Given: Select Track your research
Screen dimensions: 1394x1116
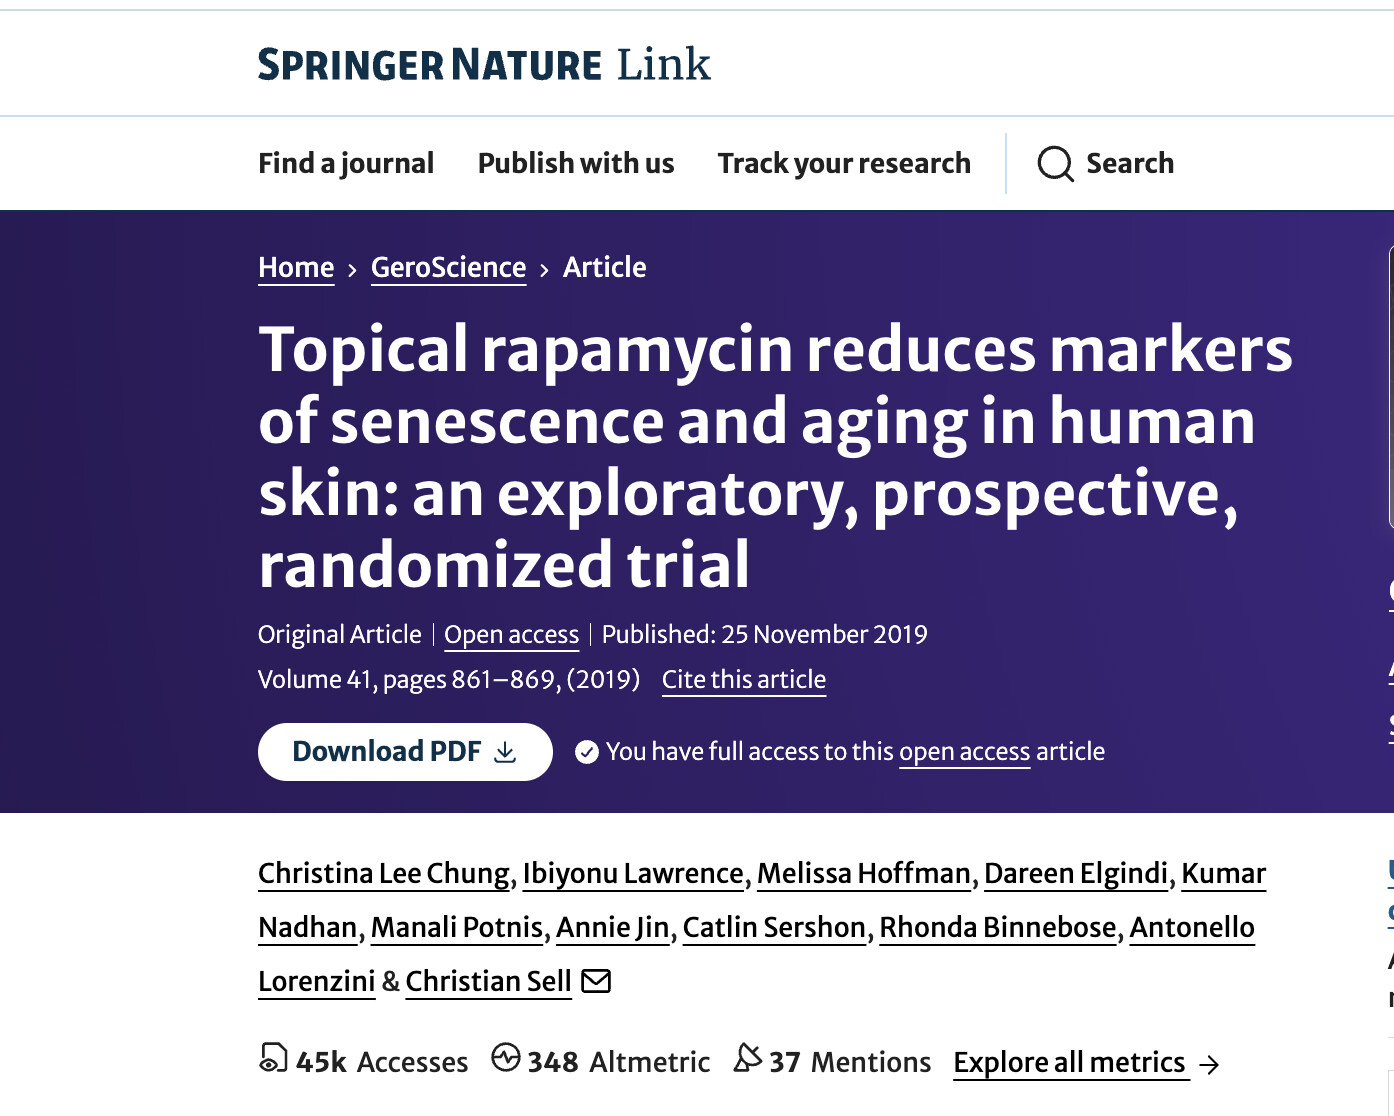Looking at the screenshot, I should (844, 163).
